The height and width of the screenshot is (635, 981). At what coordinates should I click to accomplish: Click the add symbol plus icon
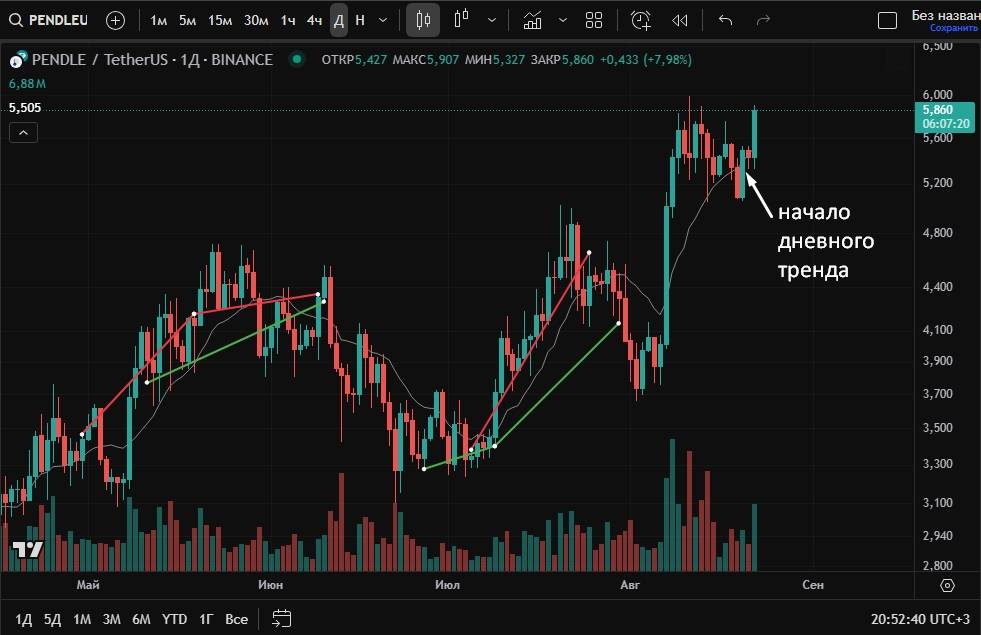(x=115, y=20)
